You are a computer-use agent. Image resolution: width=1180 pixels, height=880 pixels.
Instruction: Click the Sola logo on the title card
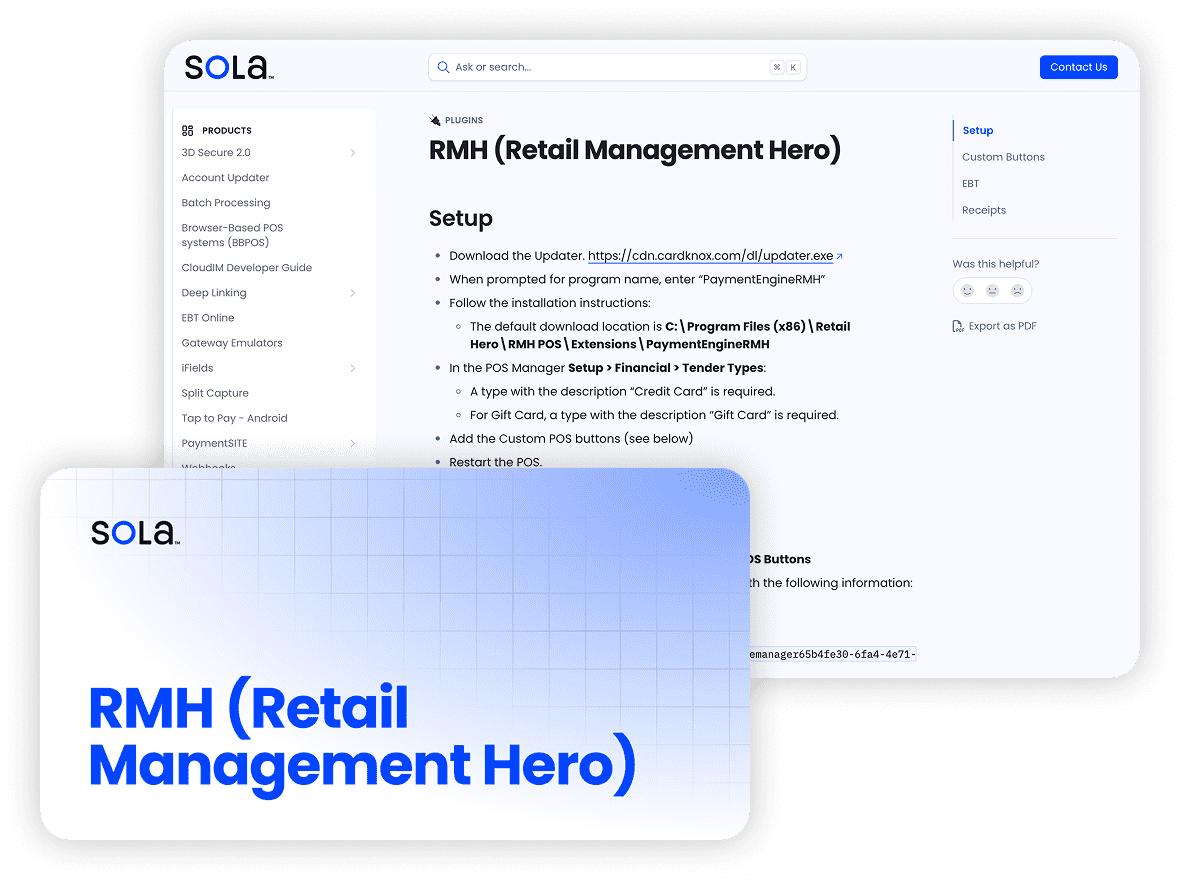[135, 532]
